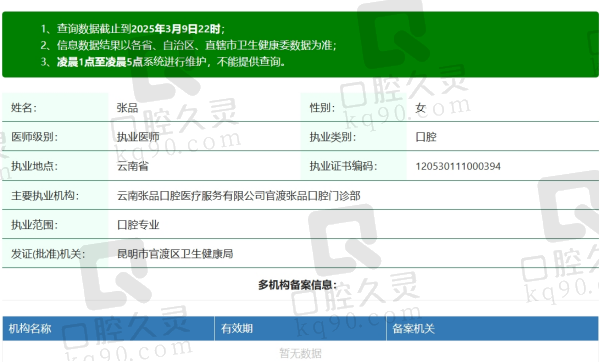The width and height of the screenshot is (600, 362).
Task: Click the institution name 云南张品口腔医疗服务有限公司官渡张品口腔门诊部
Action: click(x=239, y=196)
